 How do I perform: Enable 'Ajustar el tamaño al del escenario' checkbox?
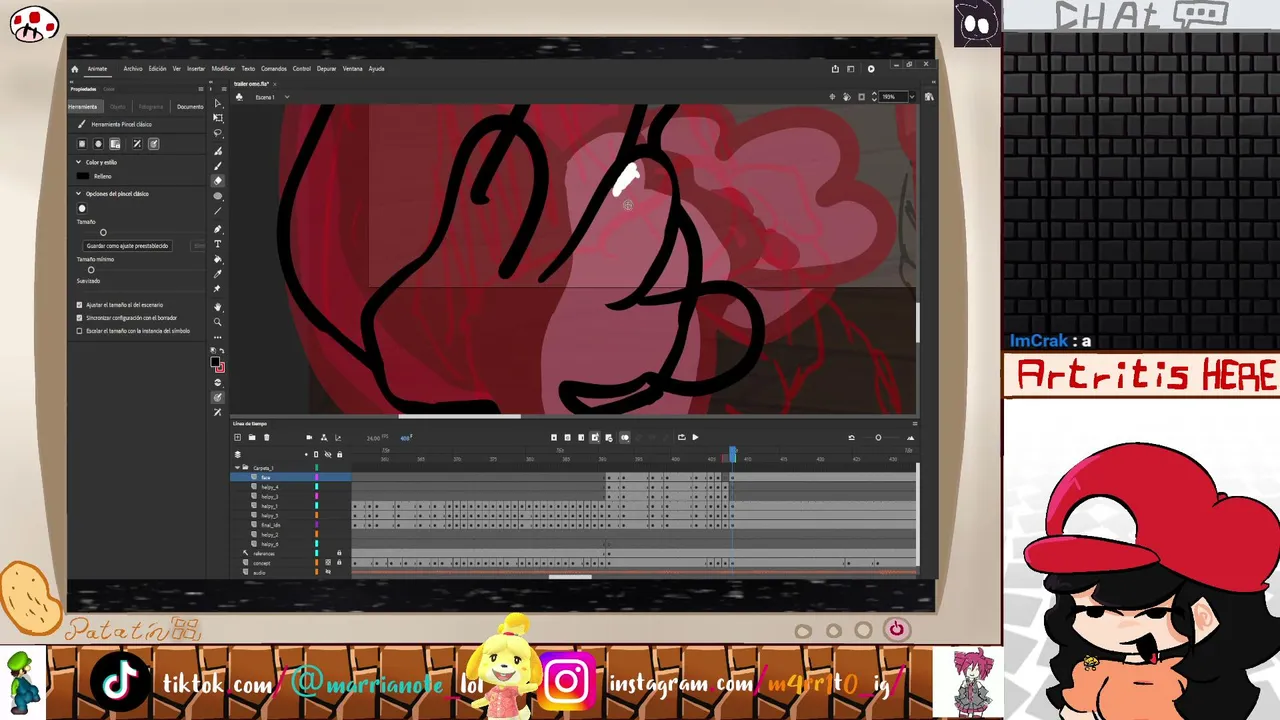[x=80, y=305]
